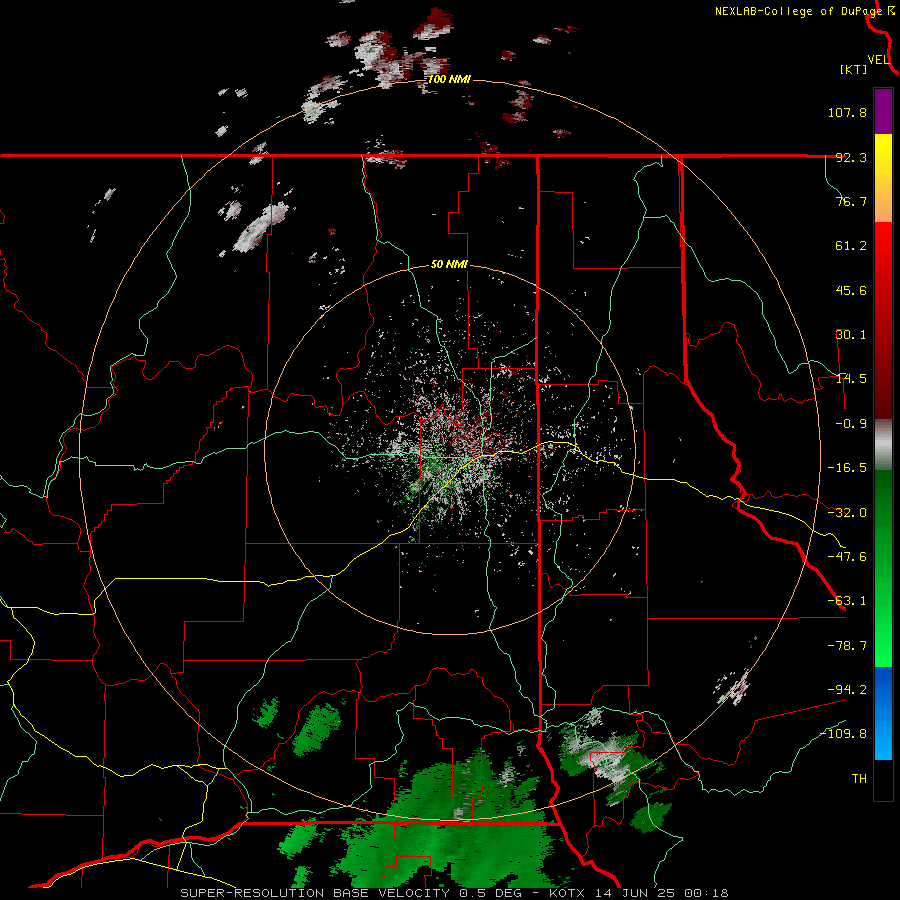Pick the red segment of the color bar
Viewport: 900px width, 900px height.
(883, 320)
